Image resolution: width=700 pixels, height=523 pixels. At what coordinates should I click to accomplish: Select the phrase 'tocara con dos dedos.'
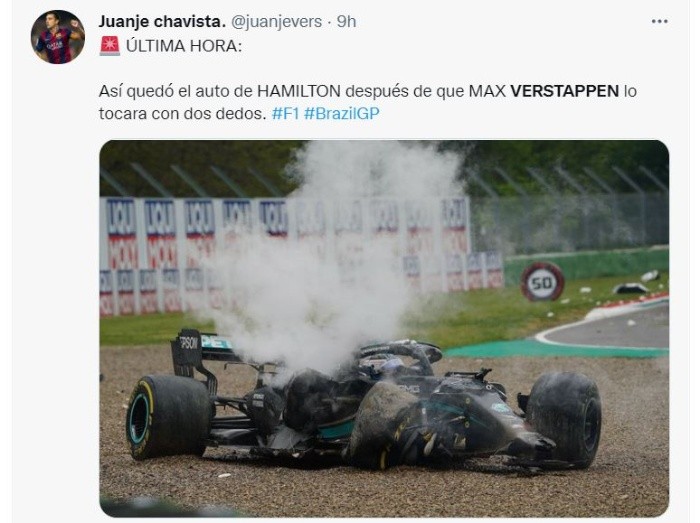pyautogui.click(x=183, y=113)
